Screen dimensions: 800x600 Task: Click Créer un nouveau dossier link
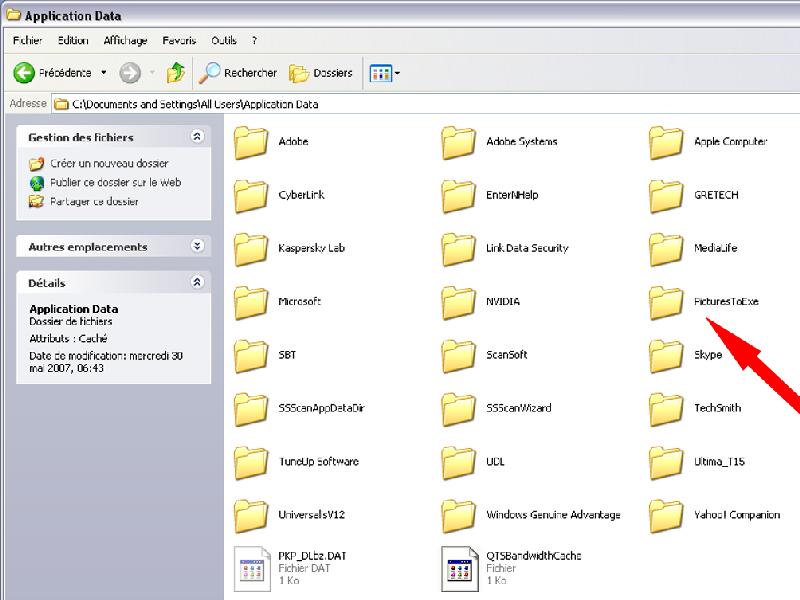(x=109, y=163)
